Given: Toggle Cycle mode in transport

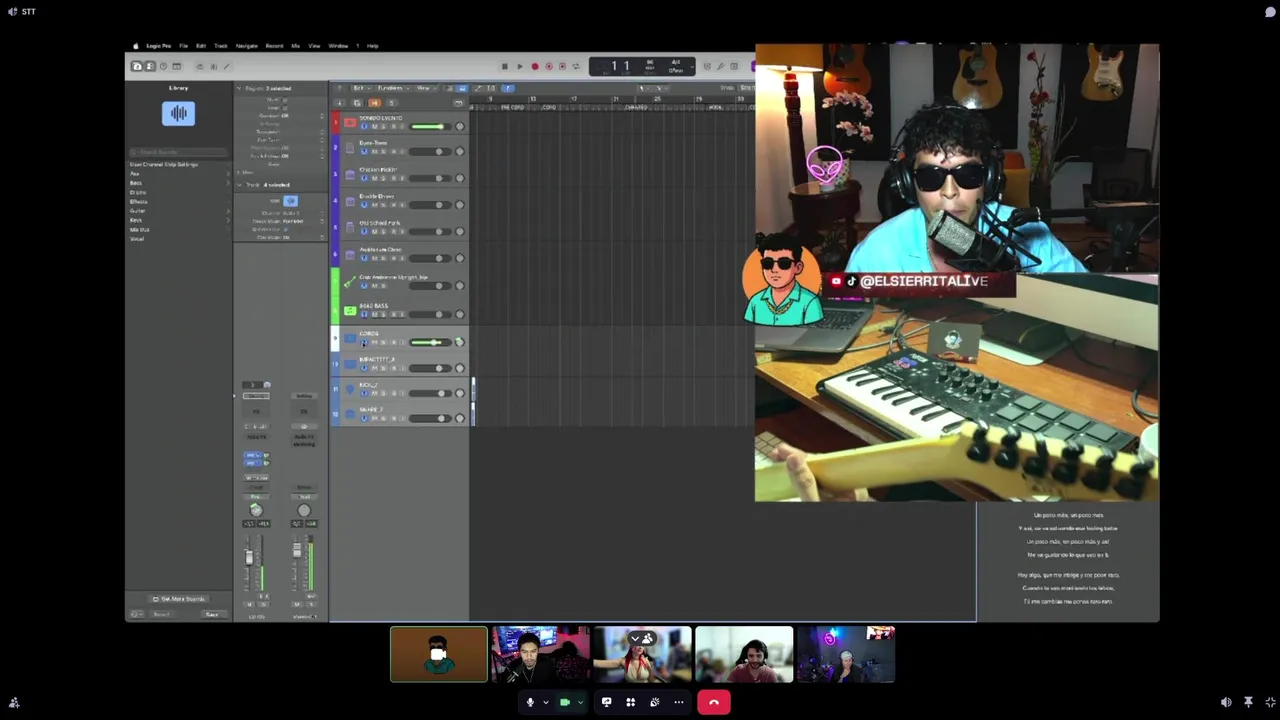Looking at the screenshot, I should click(x=575, y=66).
